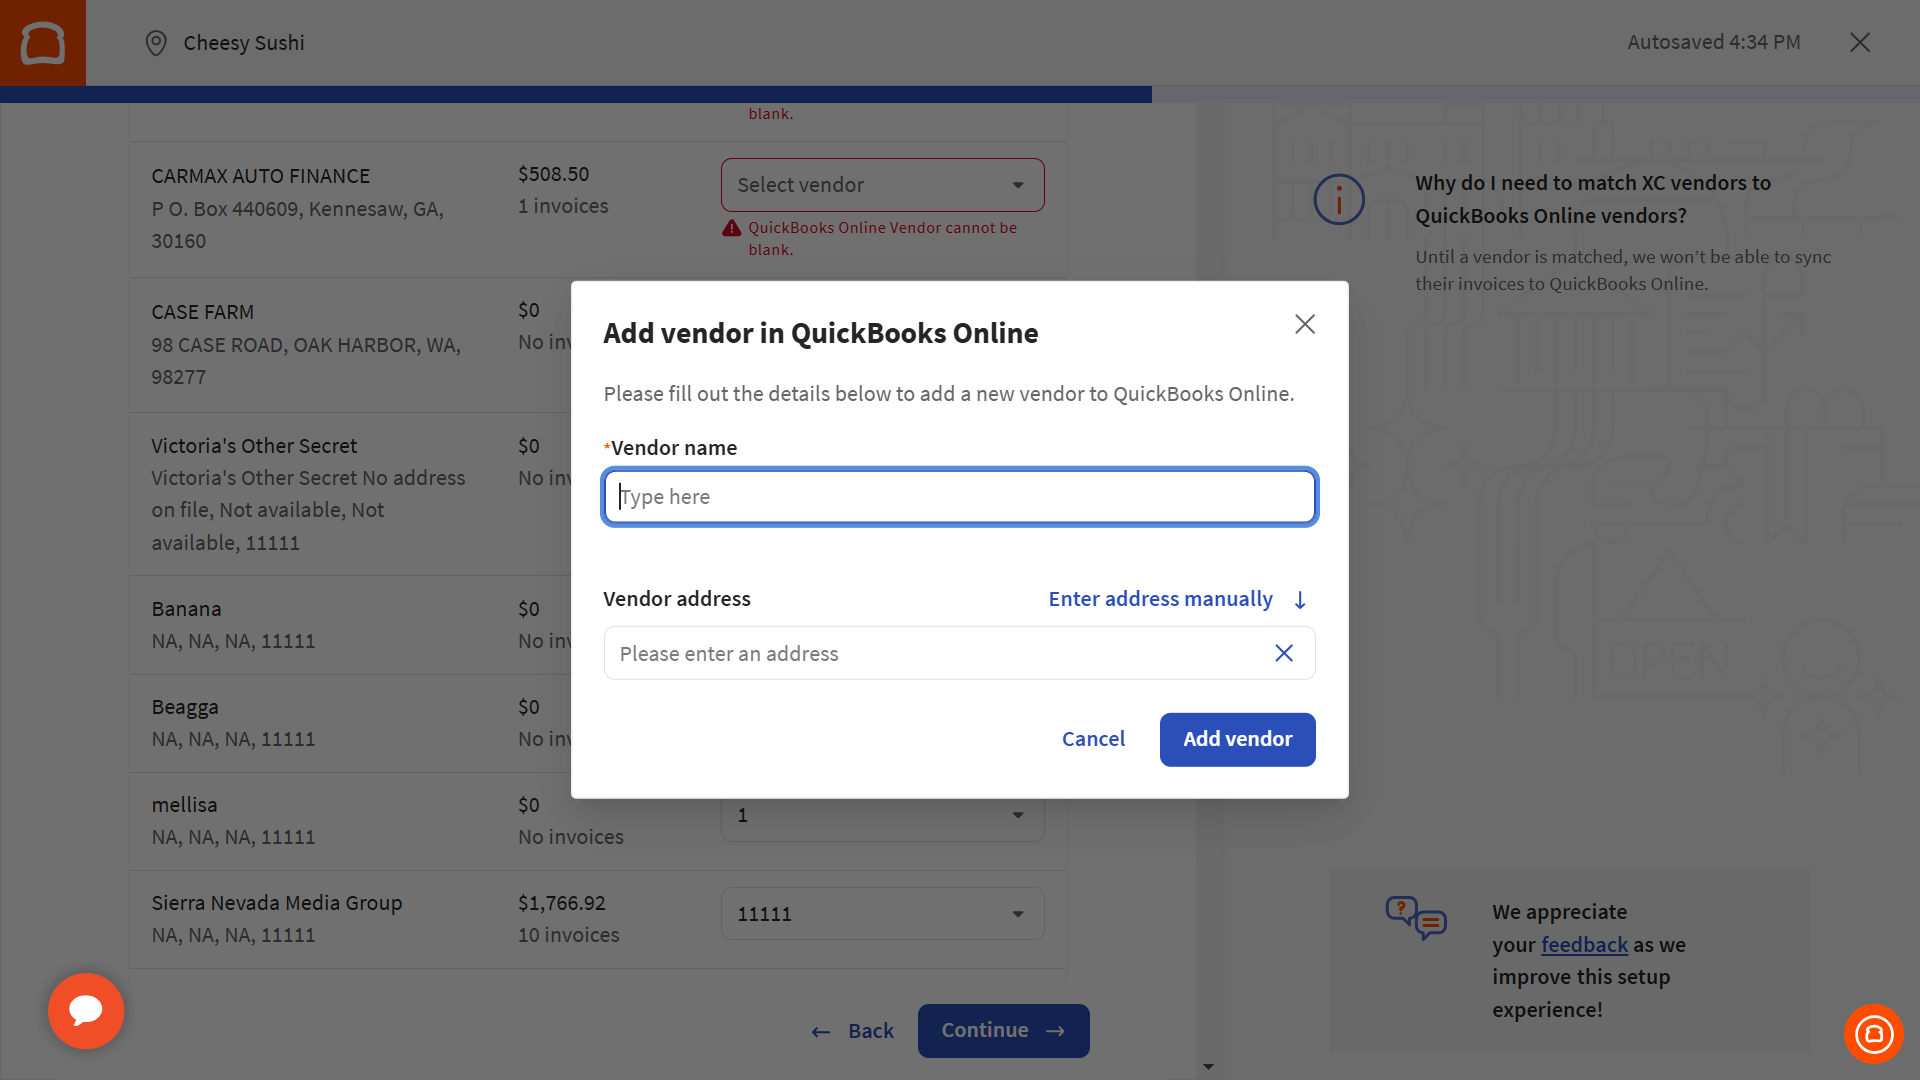Clear the vendor address field
The height and width of the screenshot is (1080, 1920).
tap(1284, 653)
